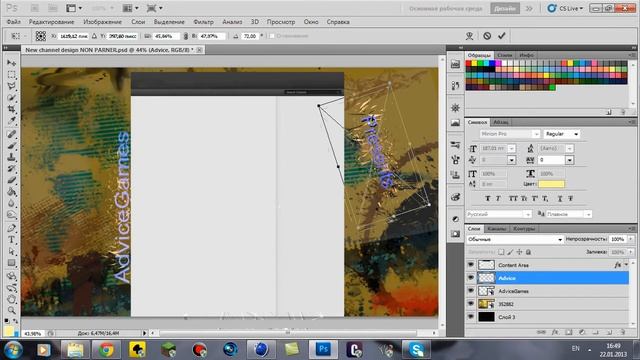The image size is (640, 360).
Task: Open the CS Live button
Action: coord(566,8)
